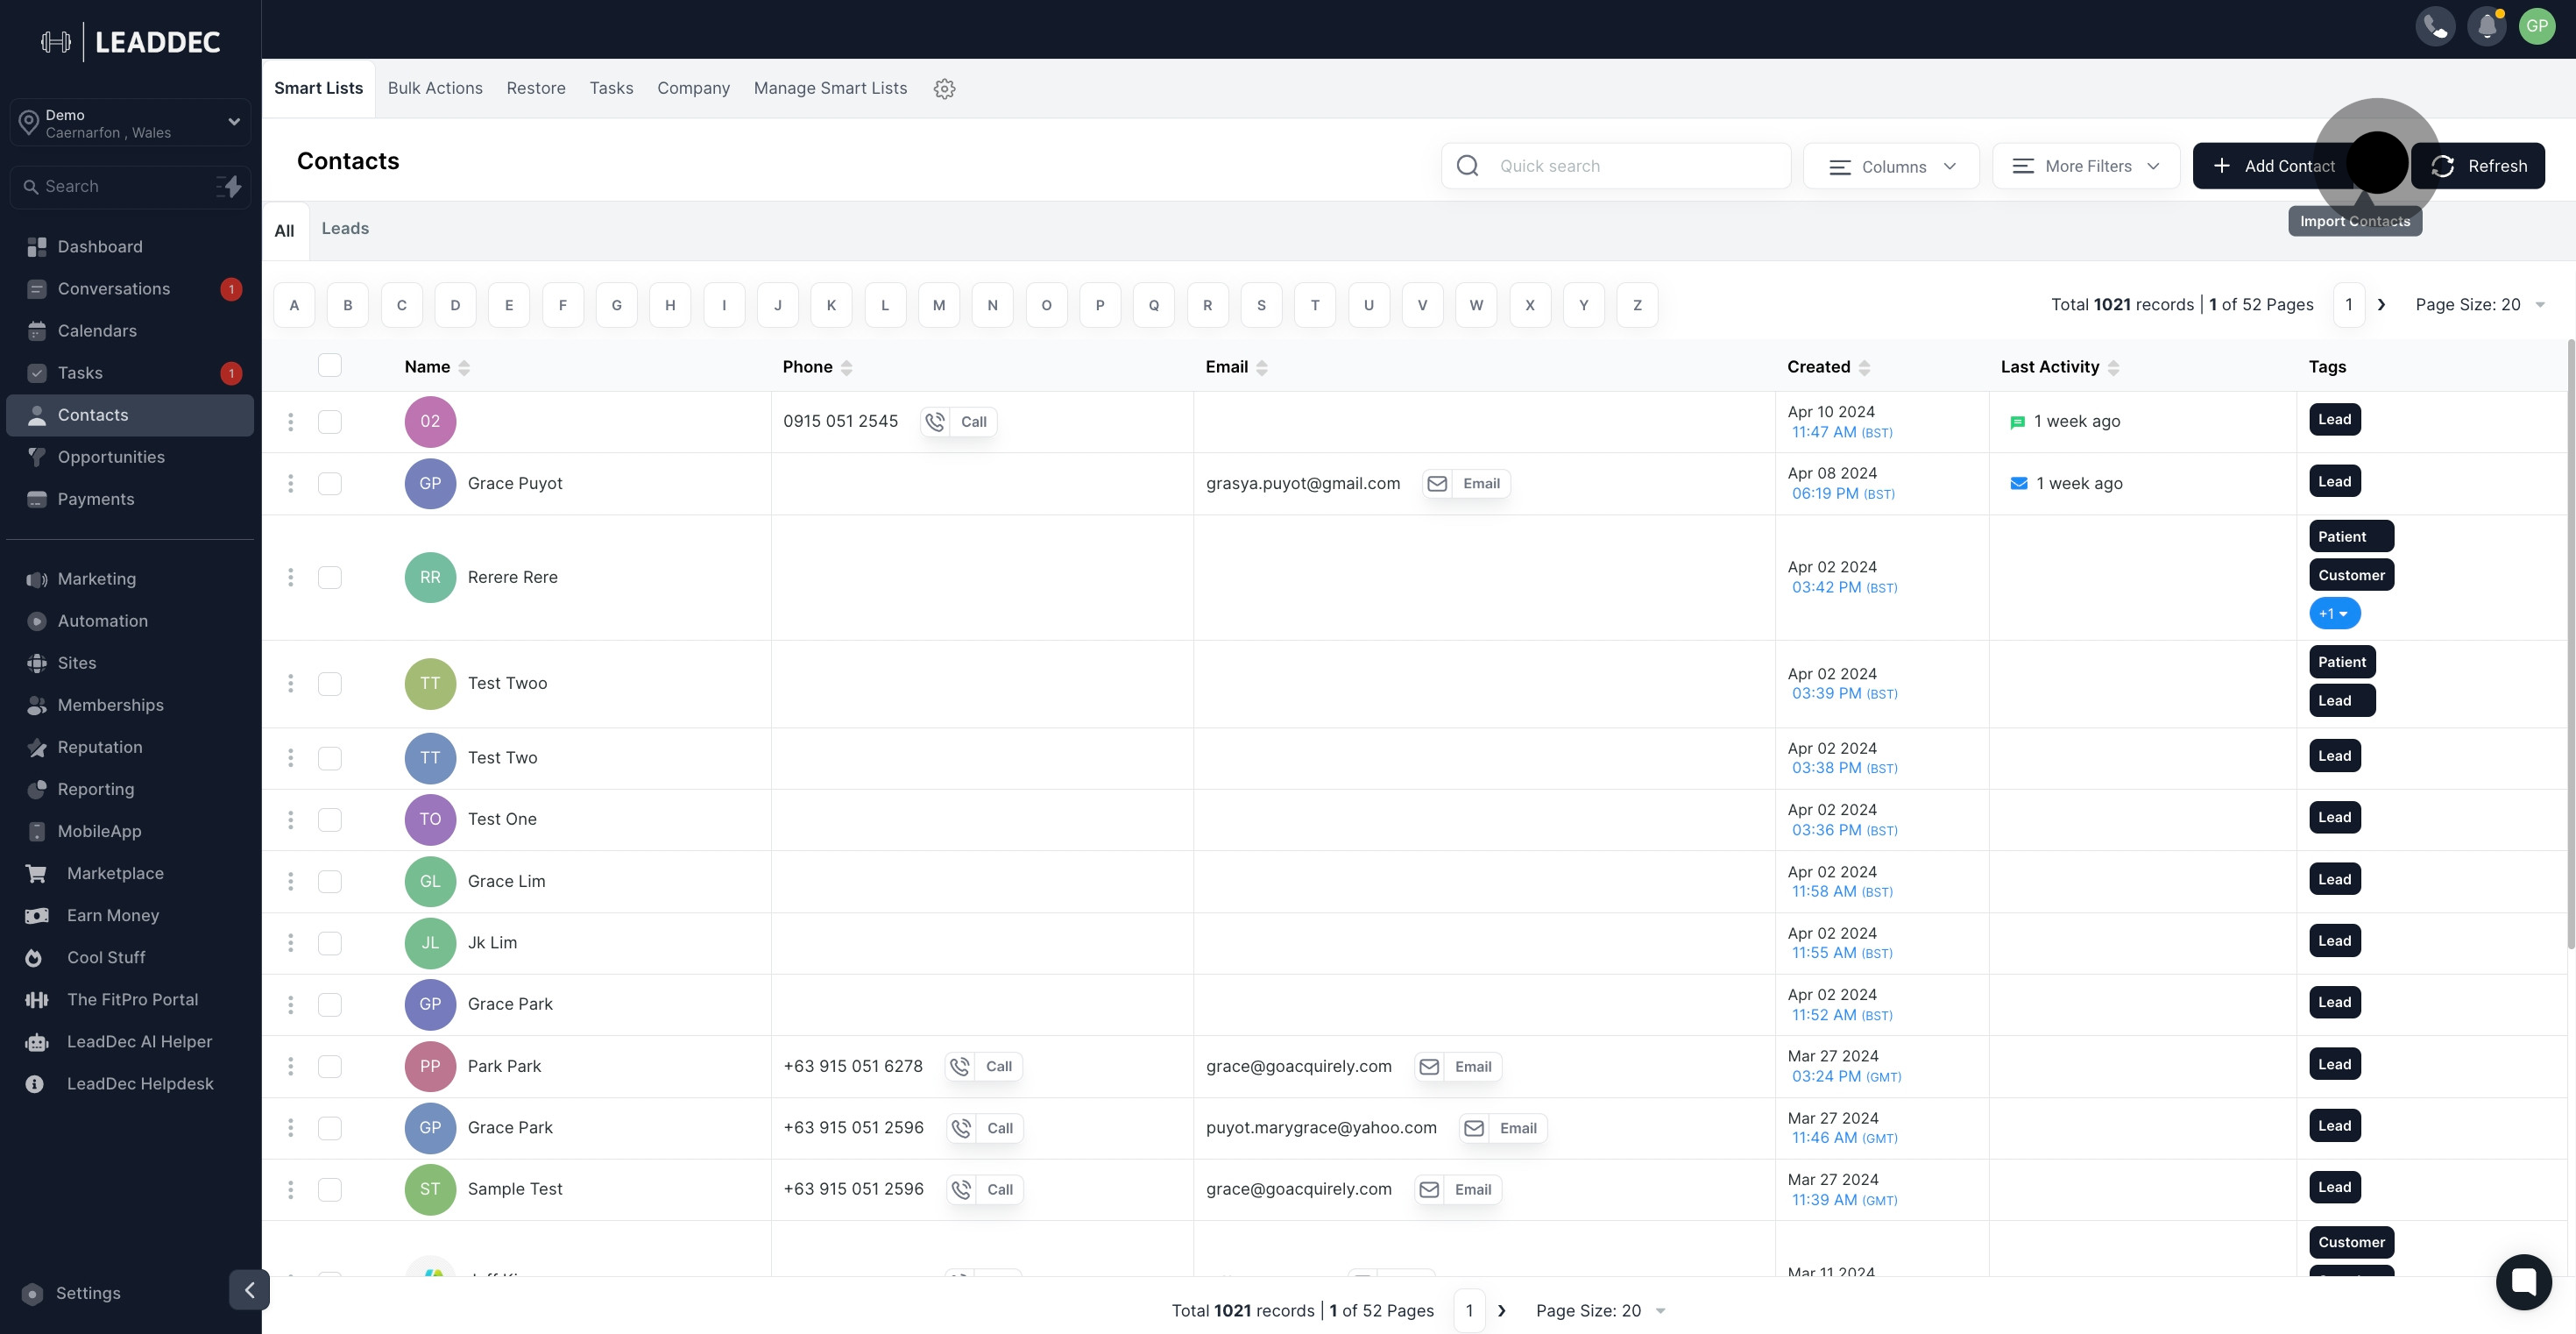Open the phone dialer icon in header
The width and height of the screenshot is (2576, 1334).
tap(2435, 27)
